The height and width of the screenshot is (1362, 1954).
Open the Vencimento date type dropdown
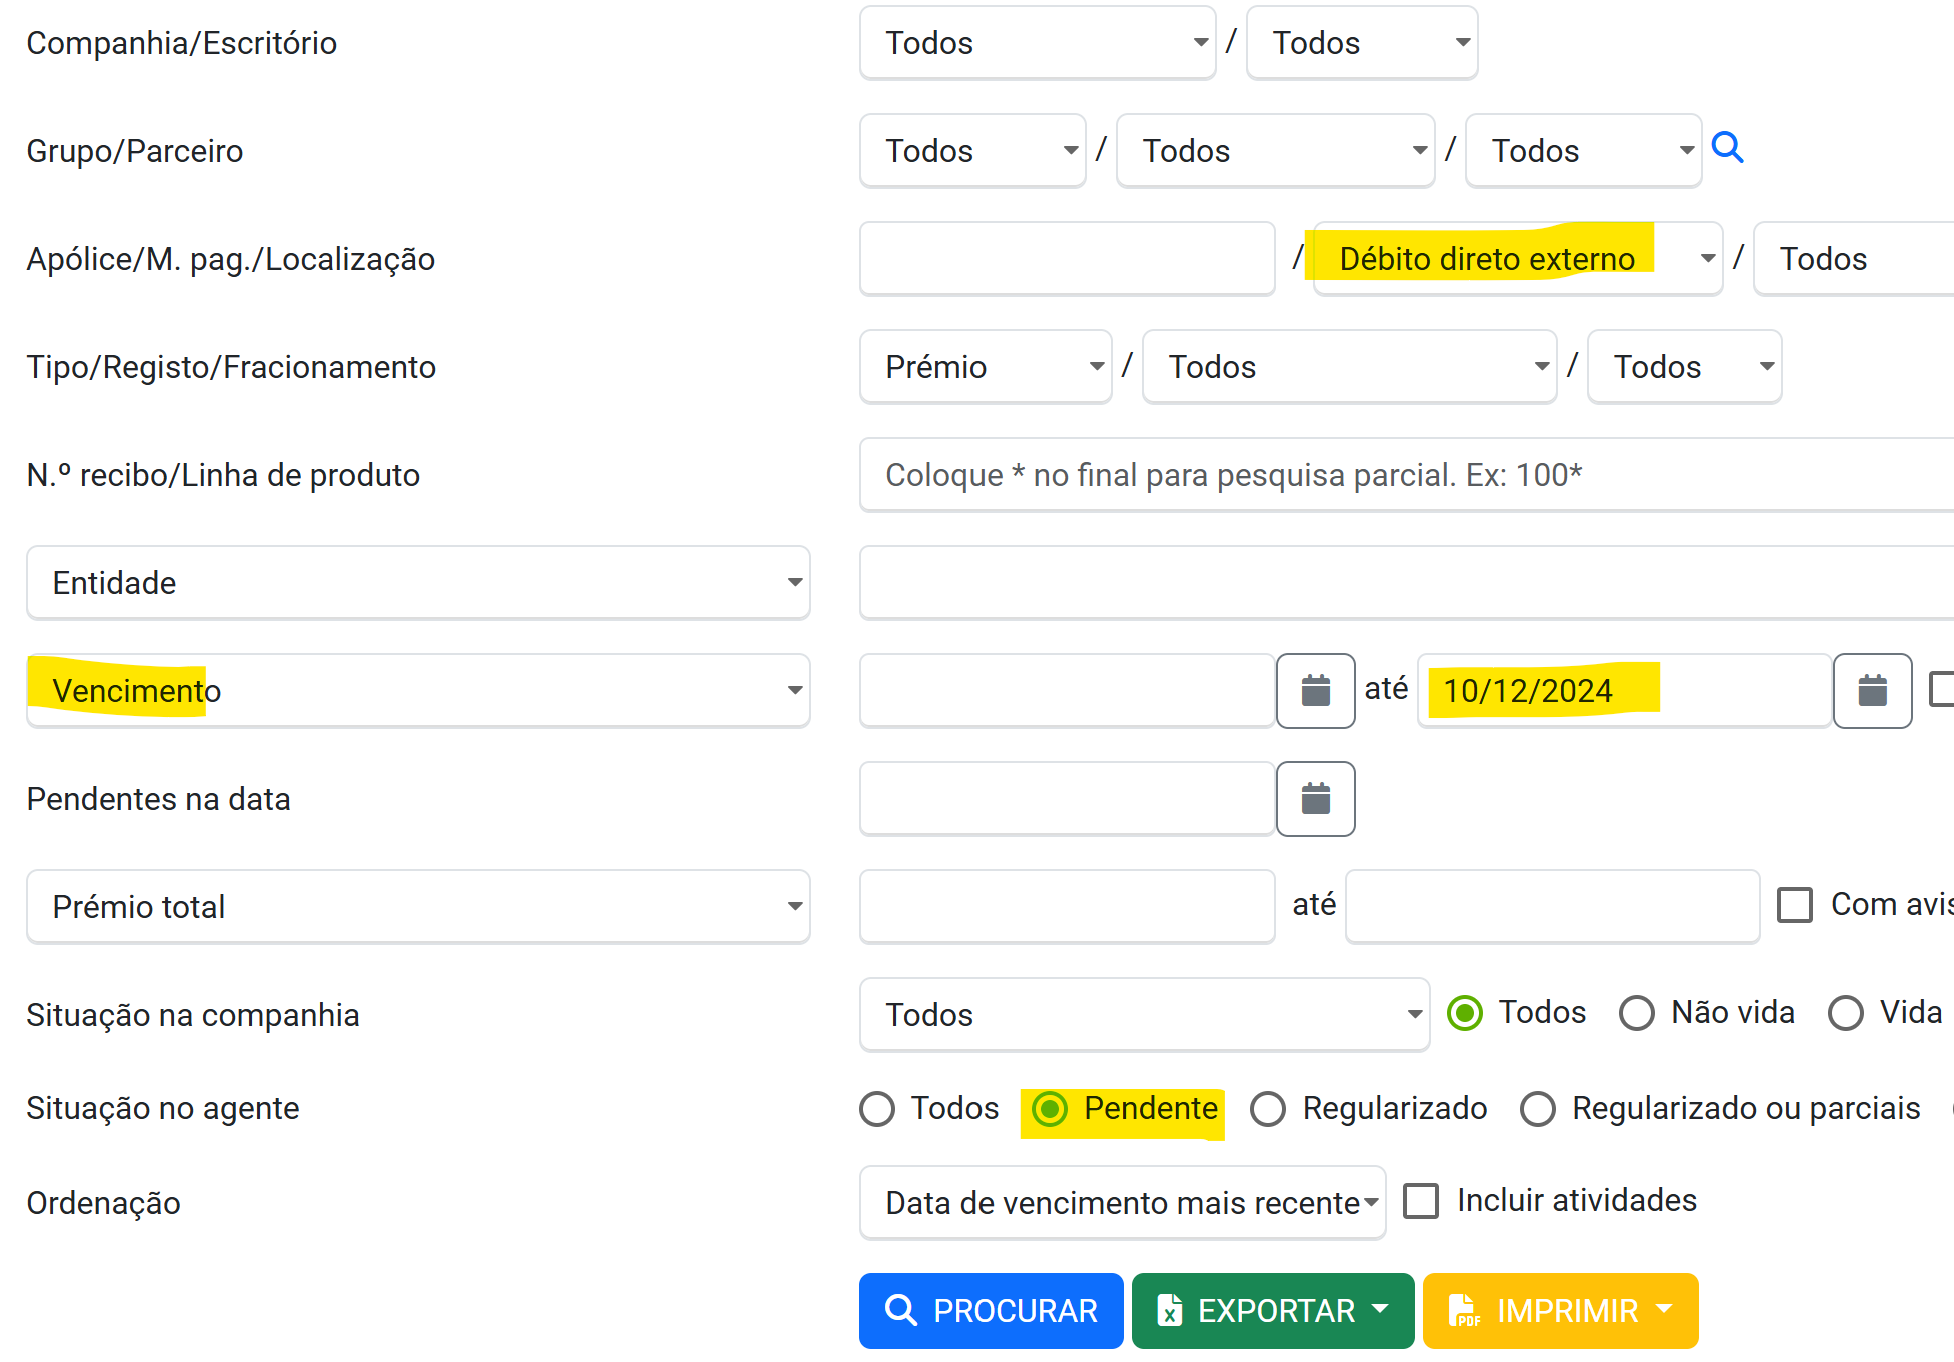point(418,690)
